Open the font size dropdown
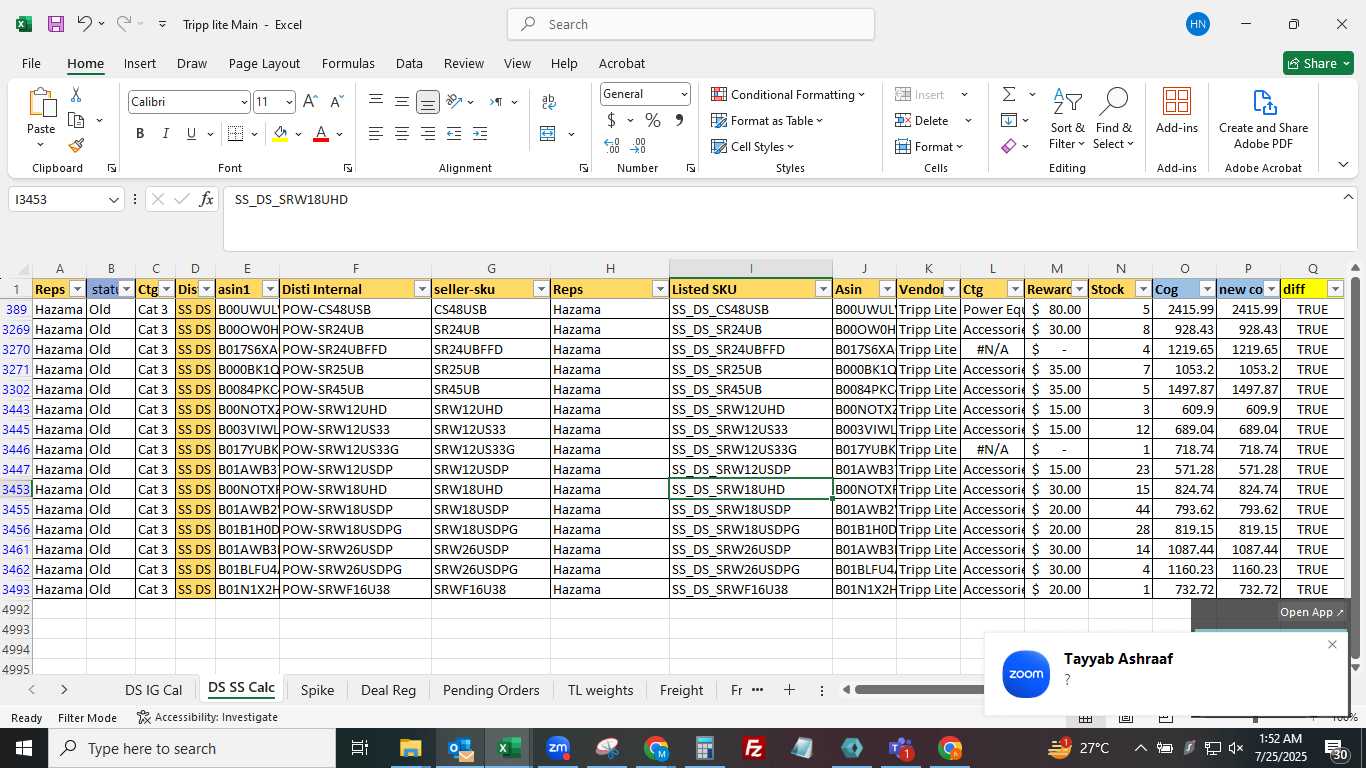Image resolution: width=1366 pixels, height=768 pixels. (289, 102)
